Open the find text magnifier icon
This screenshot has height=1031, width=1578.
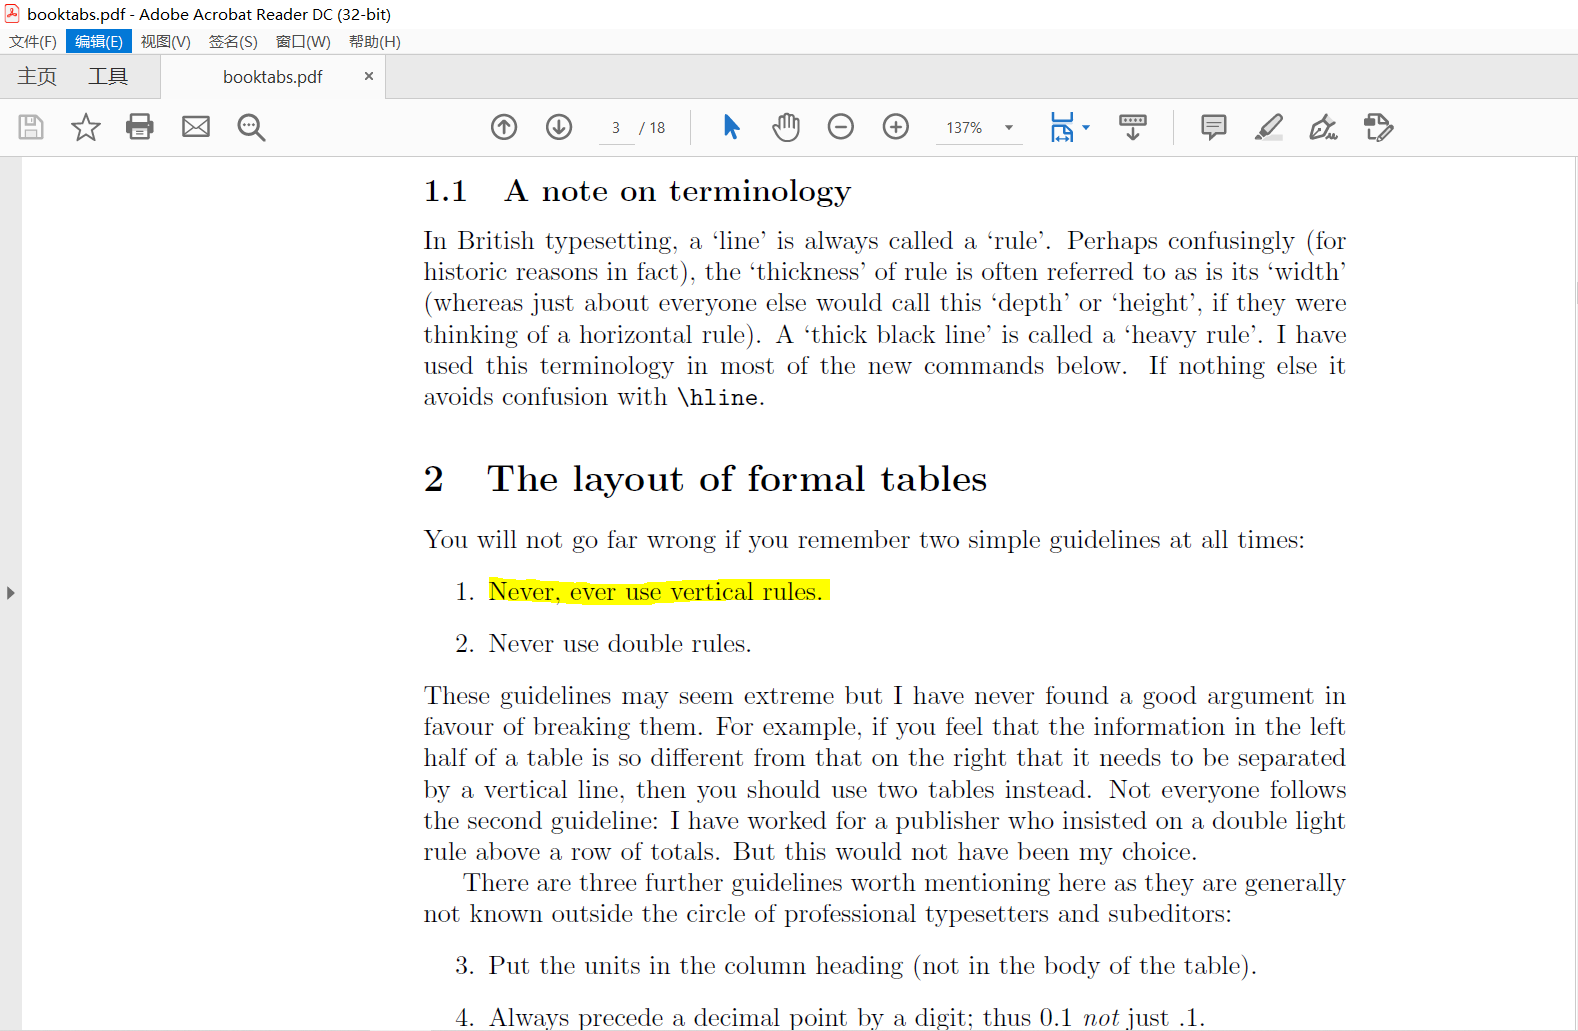click(x=251, y=127)
